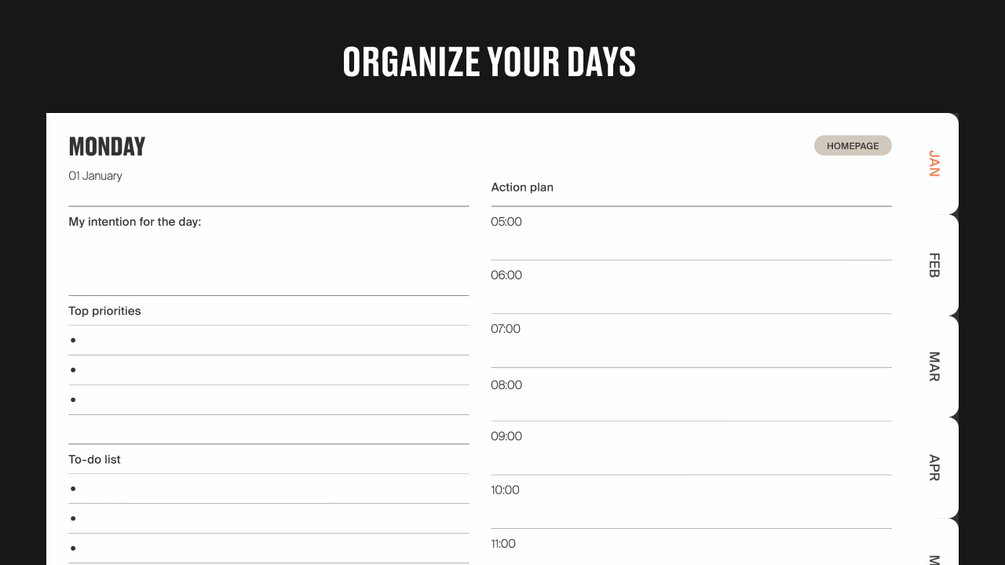Image resolution: width=1005 pixels, height=565 pixels.
Task: Click the 09:00 action plan line
Action: tap(690, 448)
